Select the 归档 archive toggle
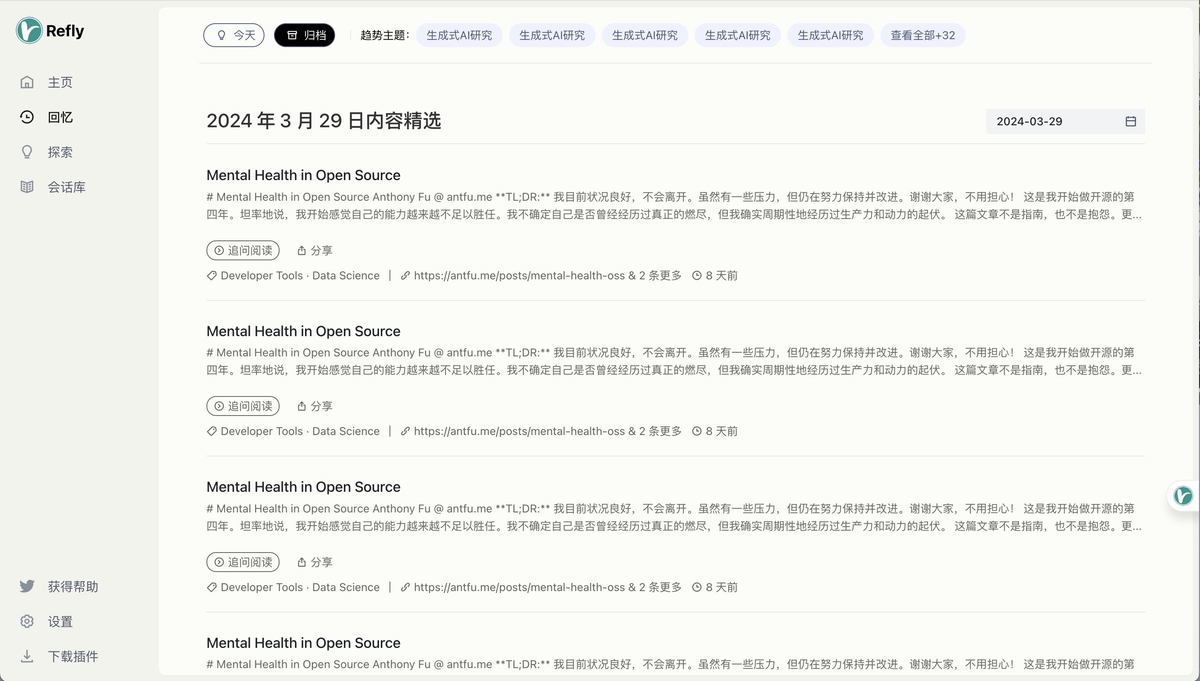Viewport: 1200px width, 681px height. (305, 35)
